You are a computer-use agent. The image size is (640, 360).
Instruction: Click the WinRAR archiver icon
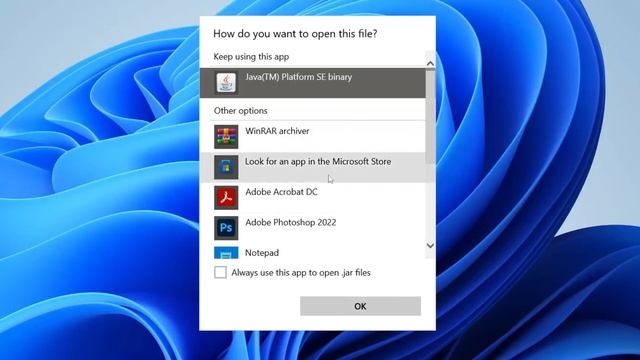tap(226, 137)
